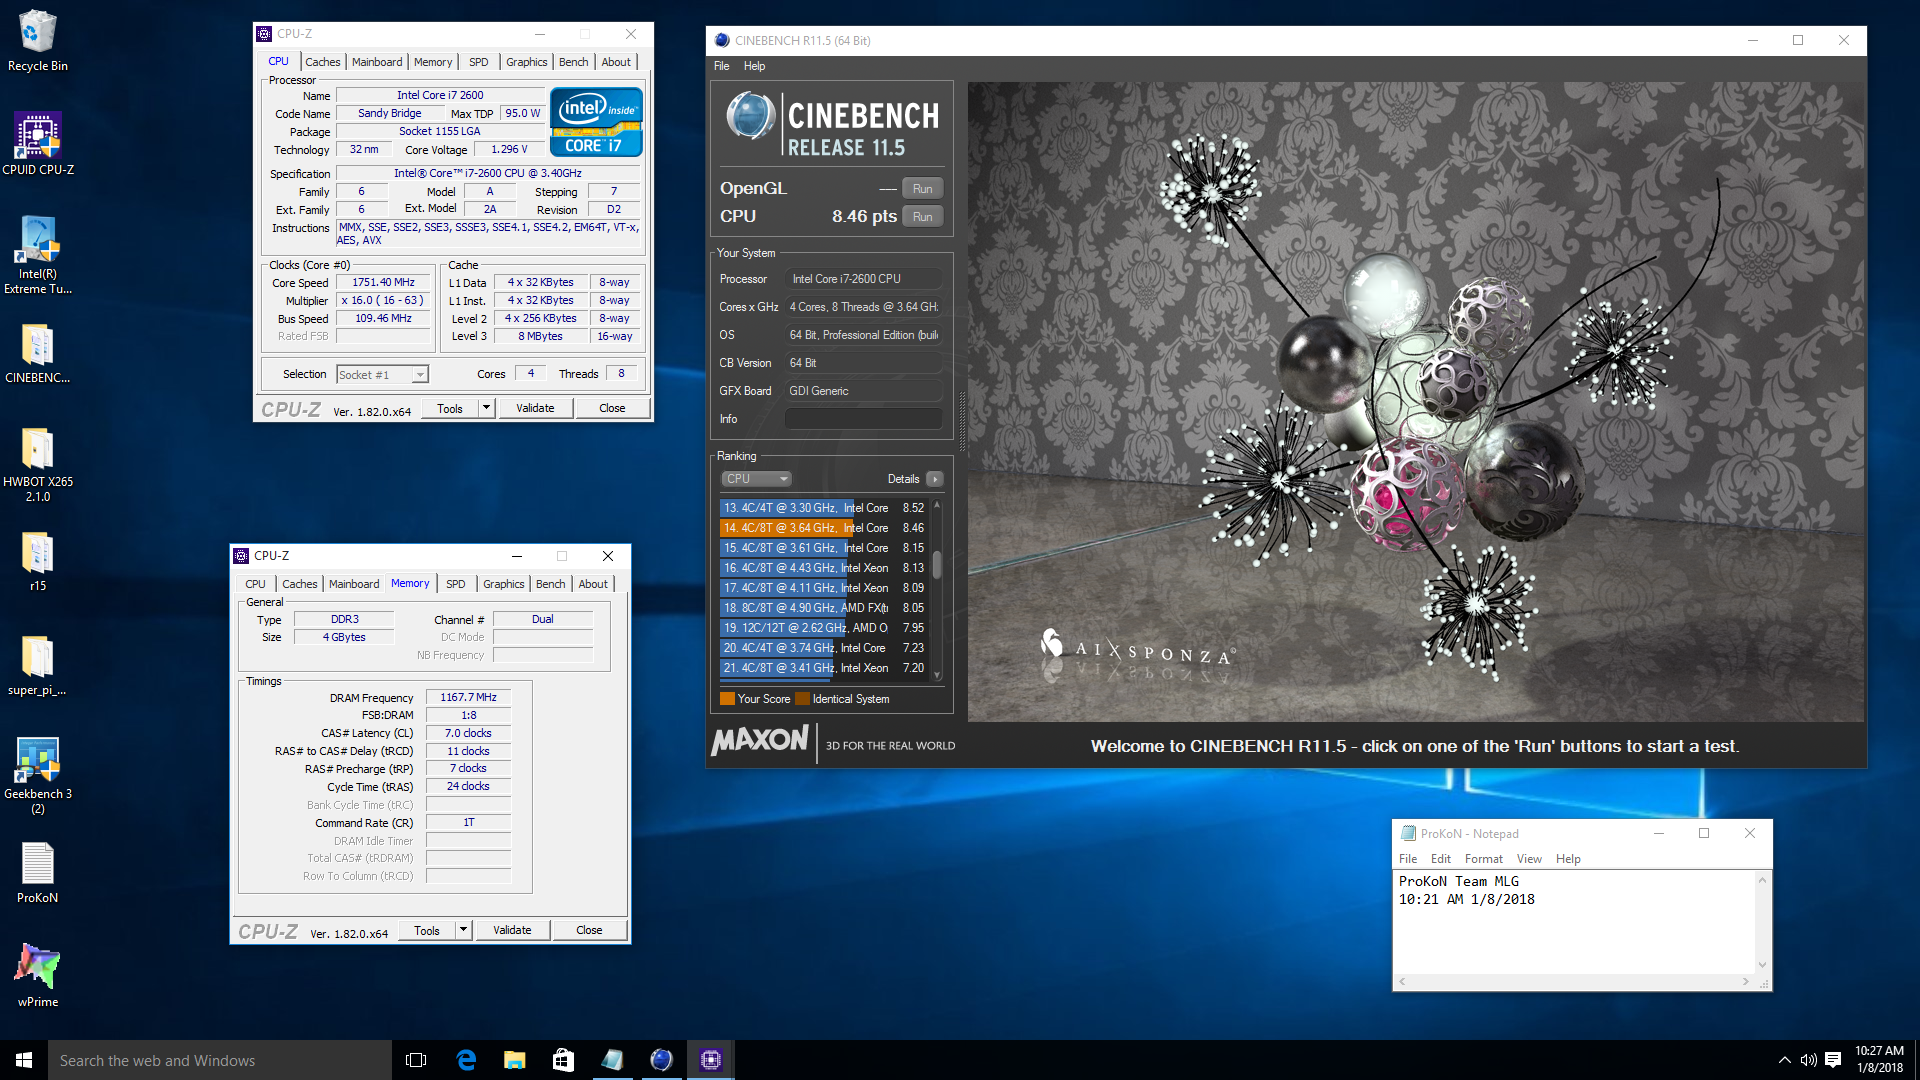This screenshot has height=1080, width=1920.
Task: Open the About tab in top CPU-Z window
Action: click(x=616, y=62)
